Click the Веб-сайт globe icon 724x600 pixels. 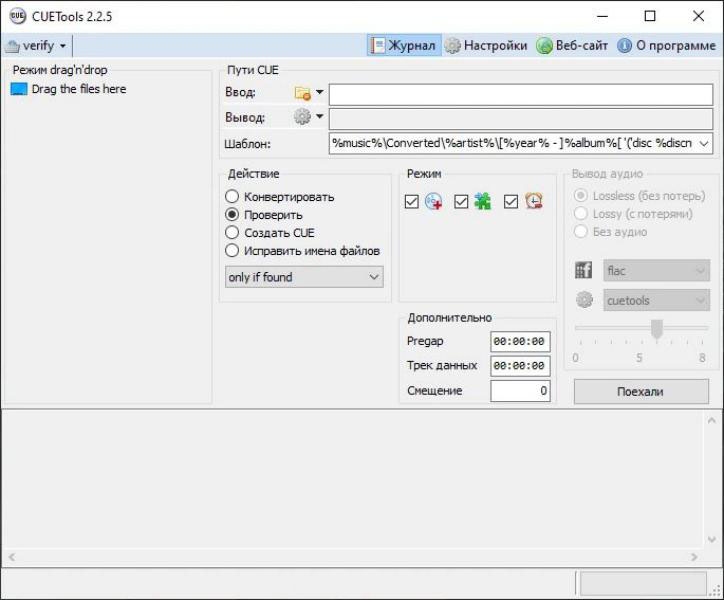click(x=544, y=46)
